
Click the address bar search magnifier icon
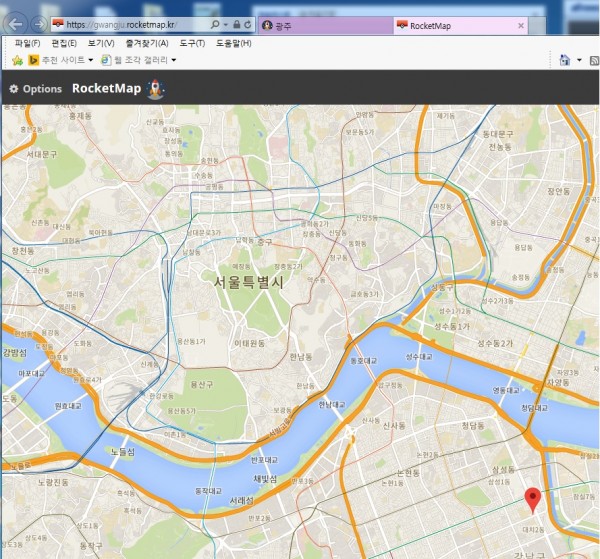point(216,23)
